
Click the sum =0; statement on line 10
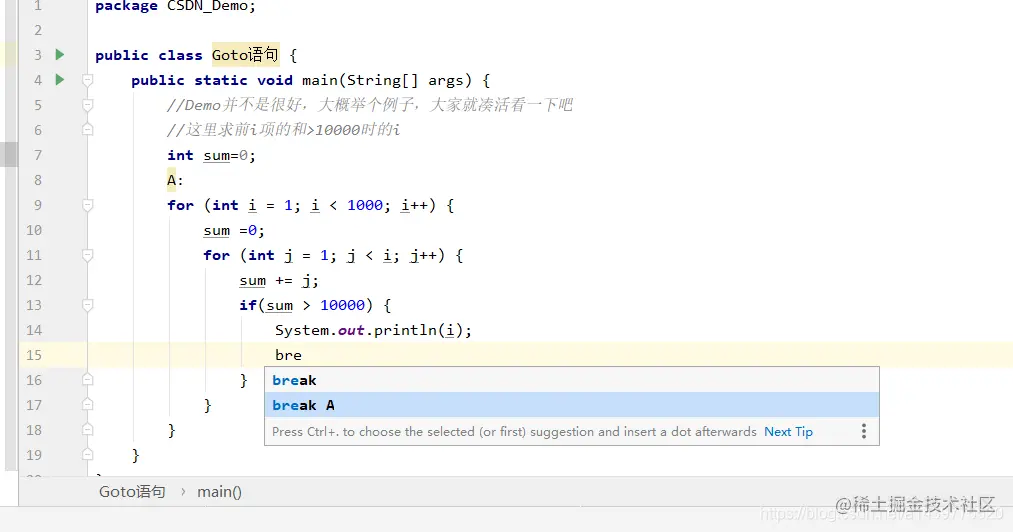[x=234, y=231]
